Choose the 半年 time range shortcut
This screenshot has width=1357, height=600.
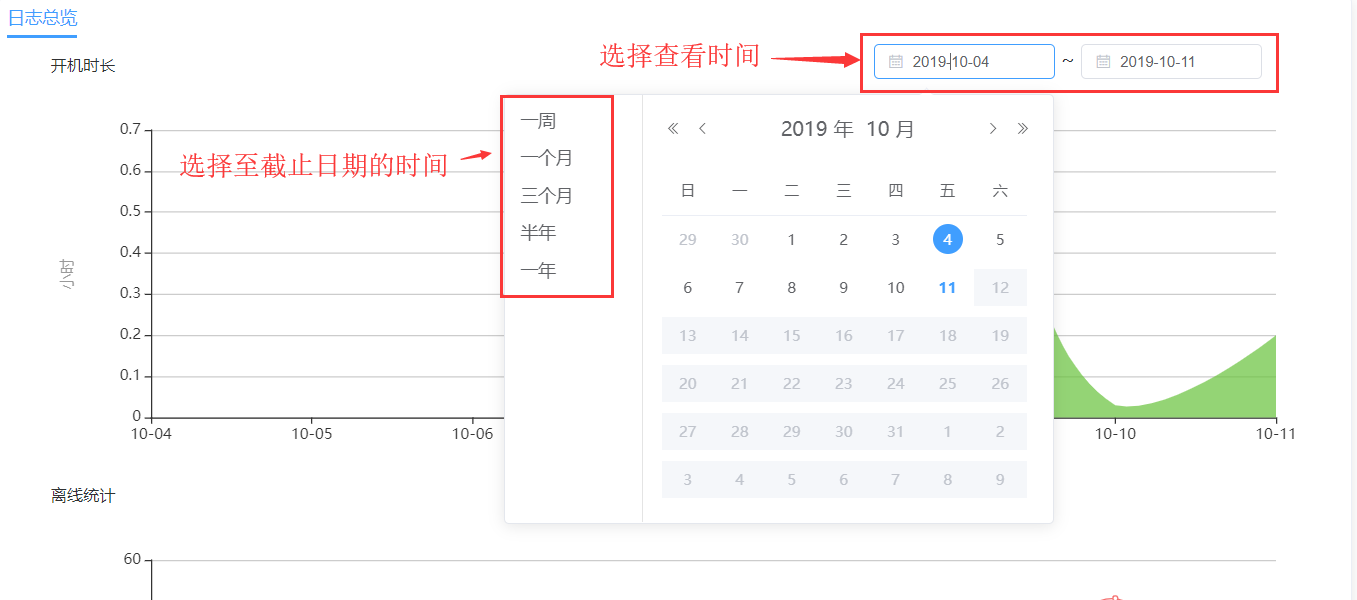(538, 233)
